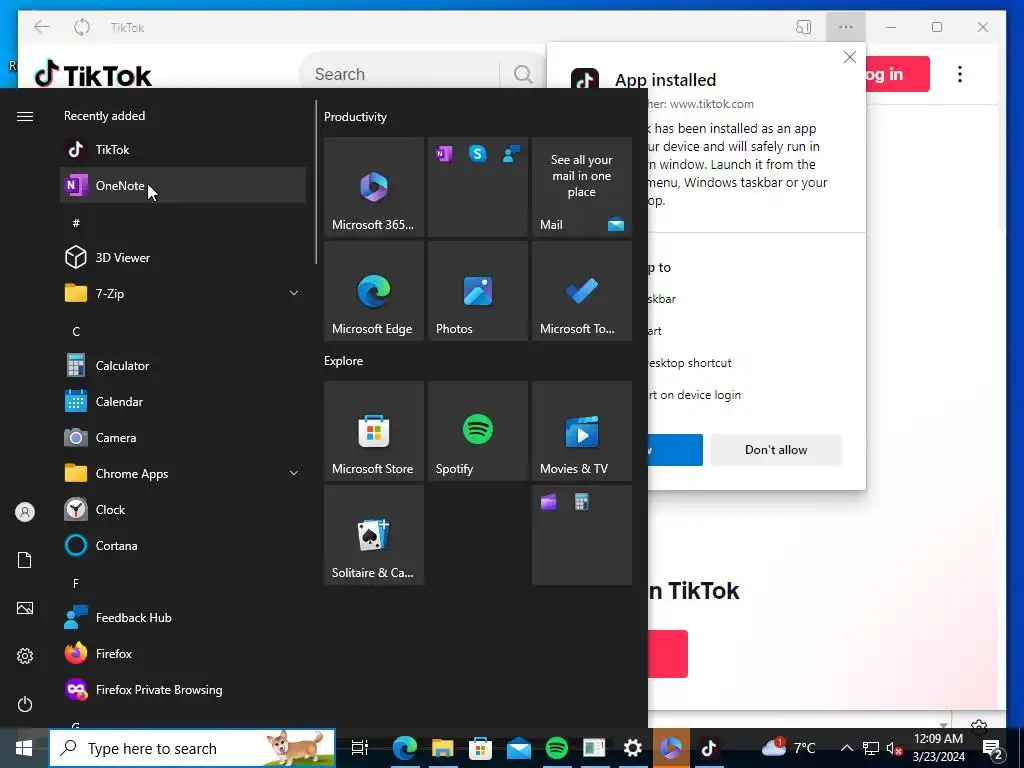1024x768 pixels.
Task: Click Don't allow in App installed popup
Action: click(x=776, y=450)
